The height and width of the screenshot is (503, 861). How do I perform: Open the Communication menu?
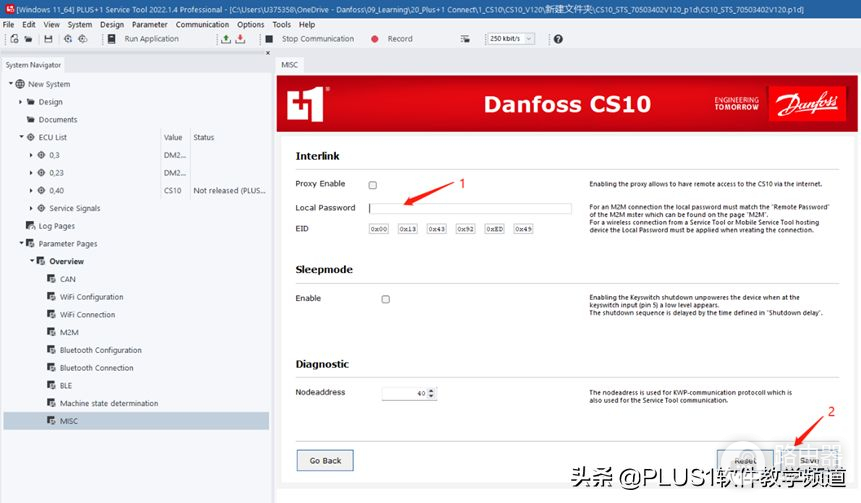point(202,24)
